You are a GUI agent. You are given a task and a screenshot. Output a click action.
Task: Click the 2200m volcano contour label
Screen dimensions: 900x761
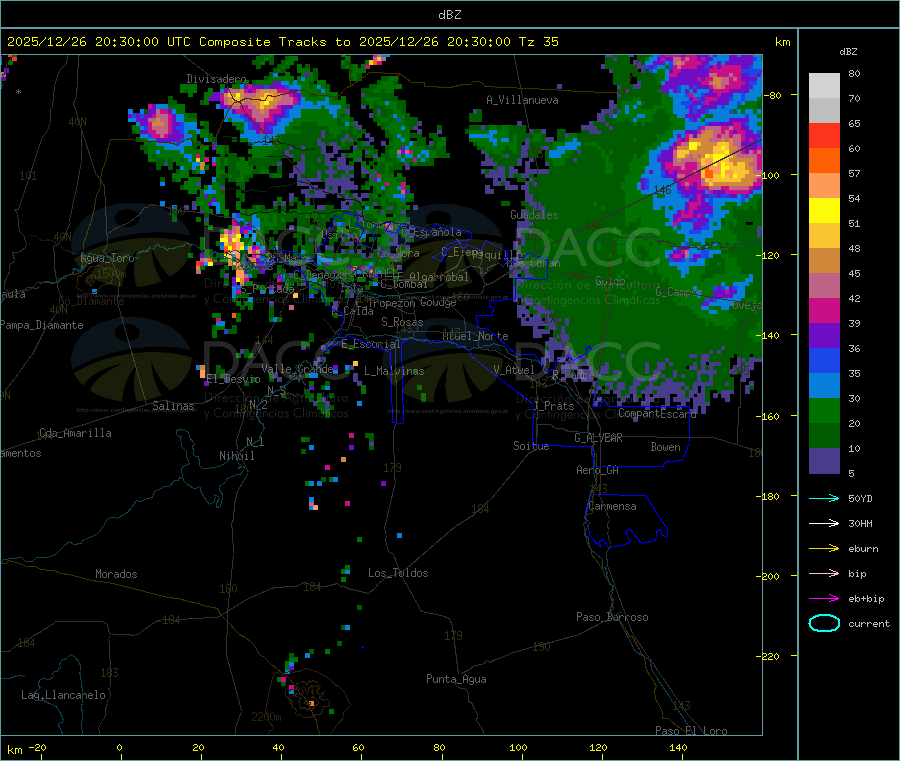[x=266, y=717]
